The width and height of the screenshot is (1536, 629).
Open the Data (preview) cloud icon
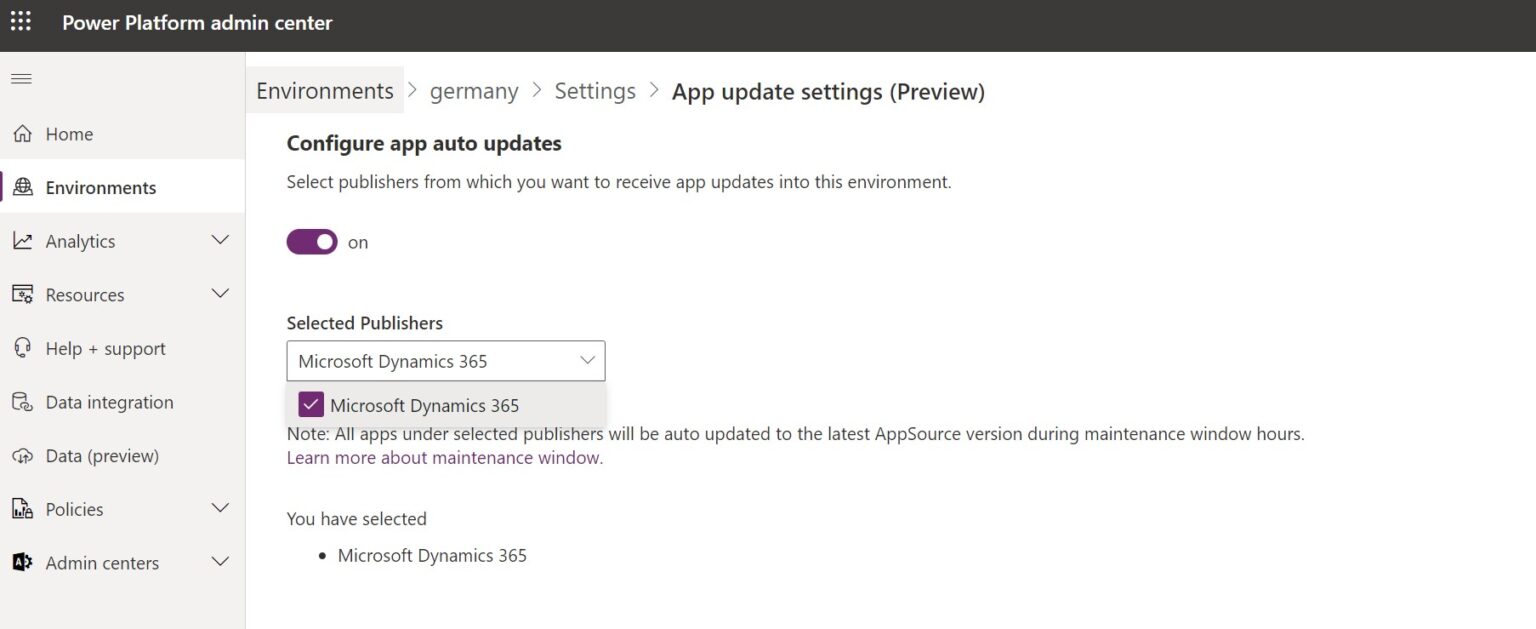pyautogui.click(x=22, y=455)
